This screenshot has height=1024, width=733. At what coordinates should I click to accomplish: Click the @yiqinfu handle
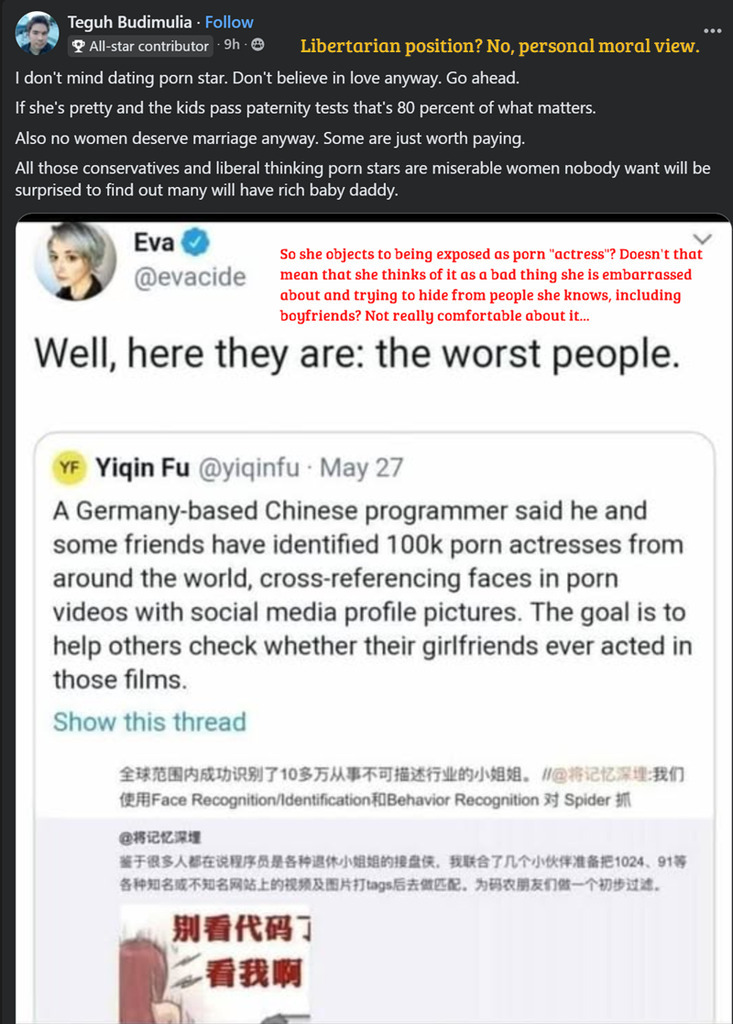pyautogui.click(x=248, y=468)
